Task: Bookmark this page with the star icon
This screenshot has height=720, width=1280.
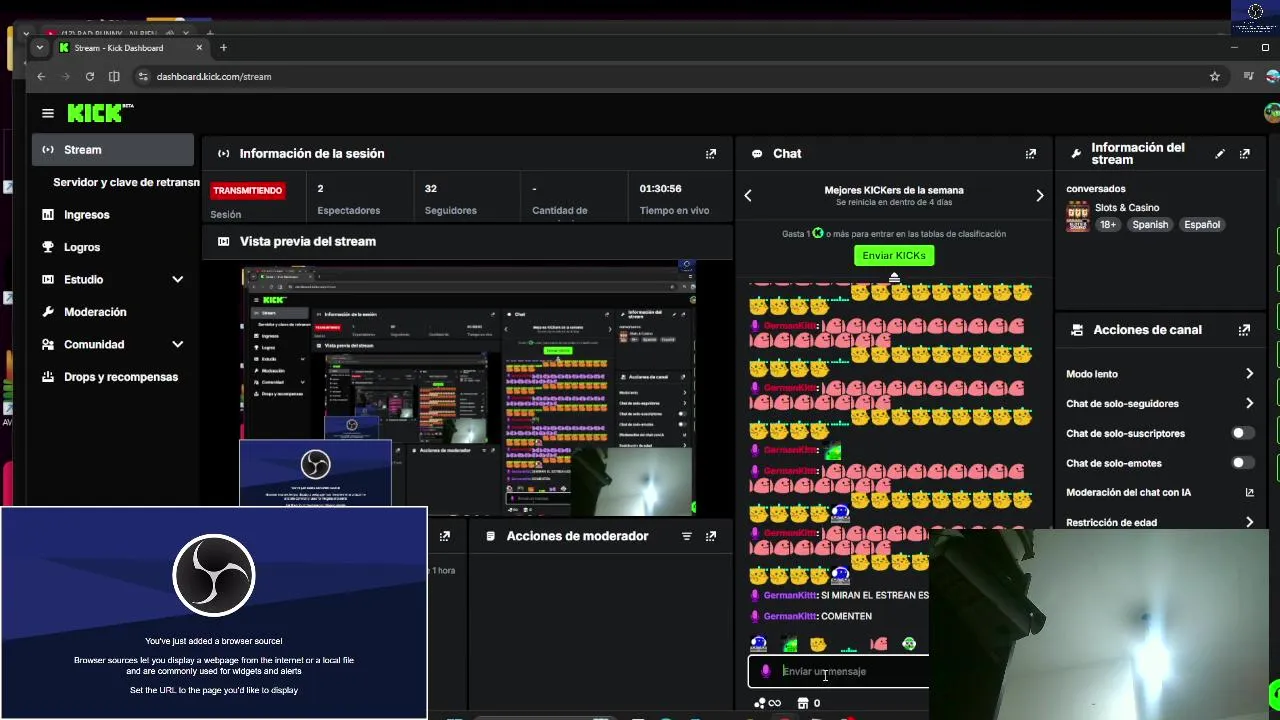Action: click(x=1215, y=76)
